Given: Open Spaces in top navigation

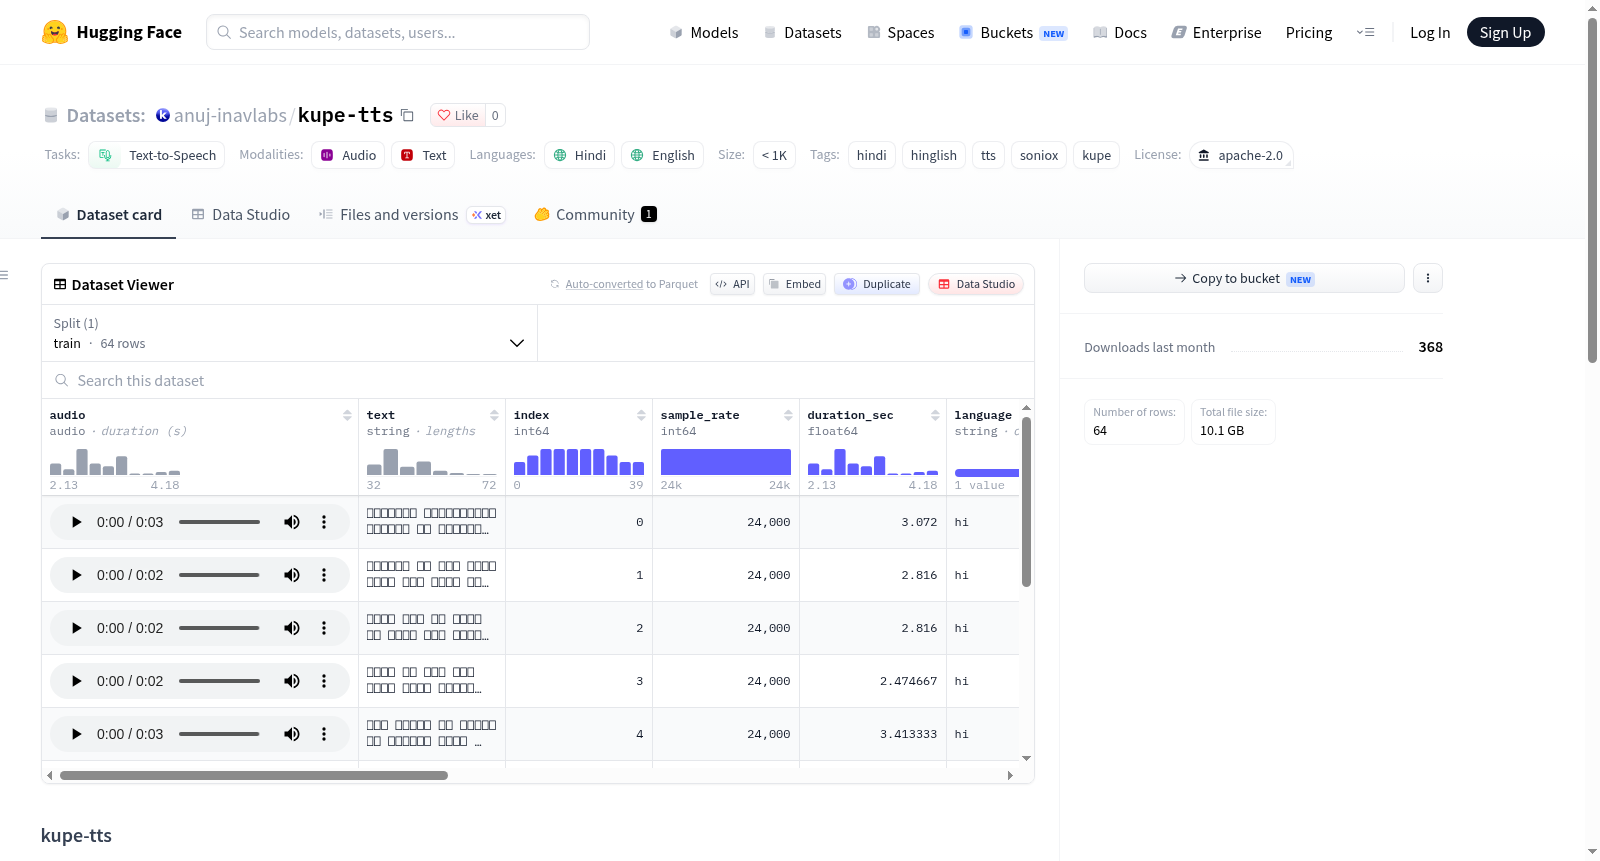Looking at the screenshot, I should click(x=901, y=33).
